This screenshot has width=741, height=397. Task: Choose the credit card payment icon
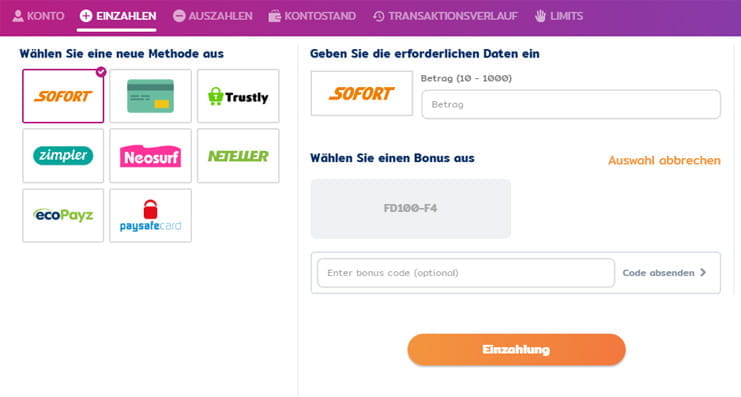150,96
